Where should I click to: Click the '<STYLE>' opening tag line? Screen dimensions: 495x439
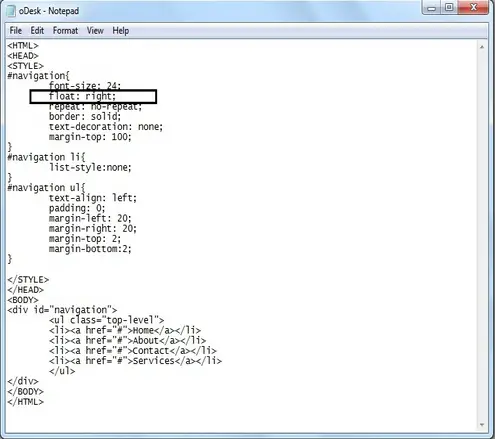[25, 66]
